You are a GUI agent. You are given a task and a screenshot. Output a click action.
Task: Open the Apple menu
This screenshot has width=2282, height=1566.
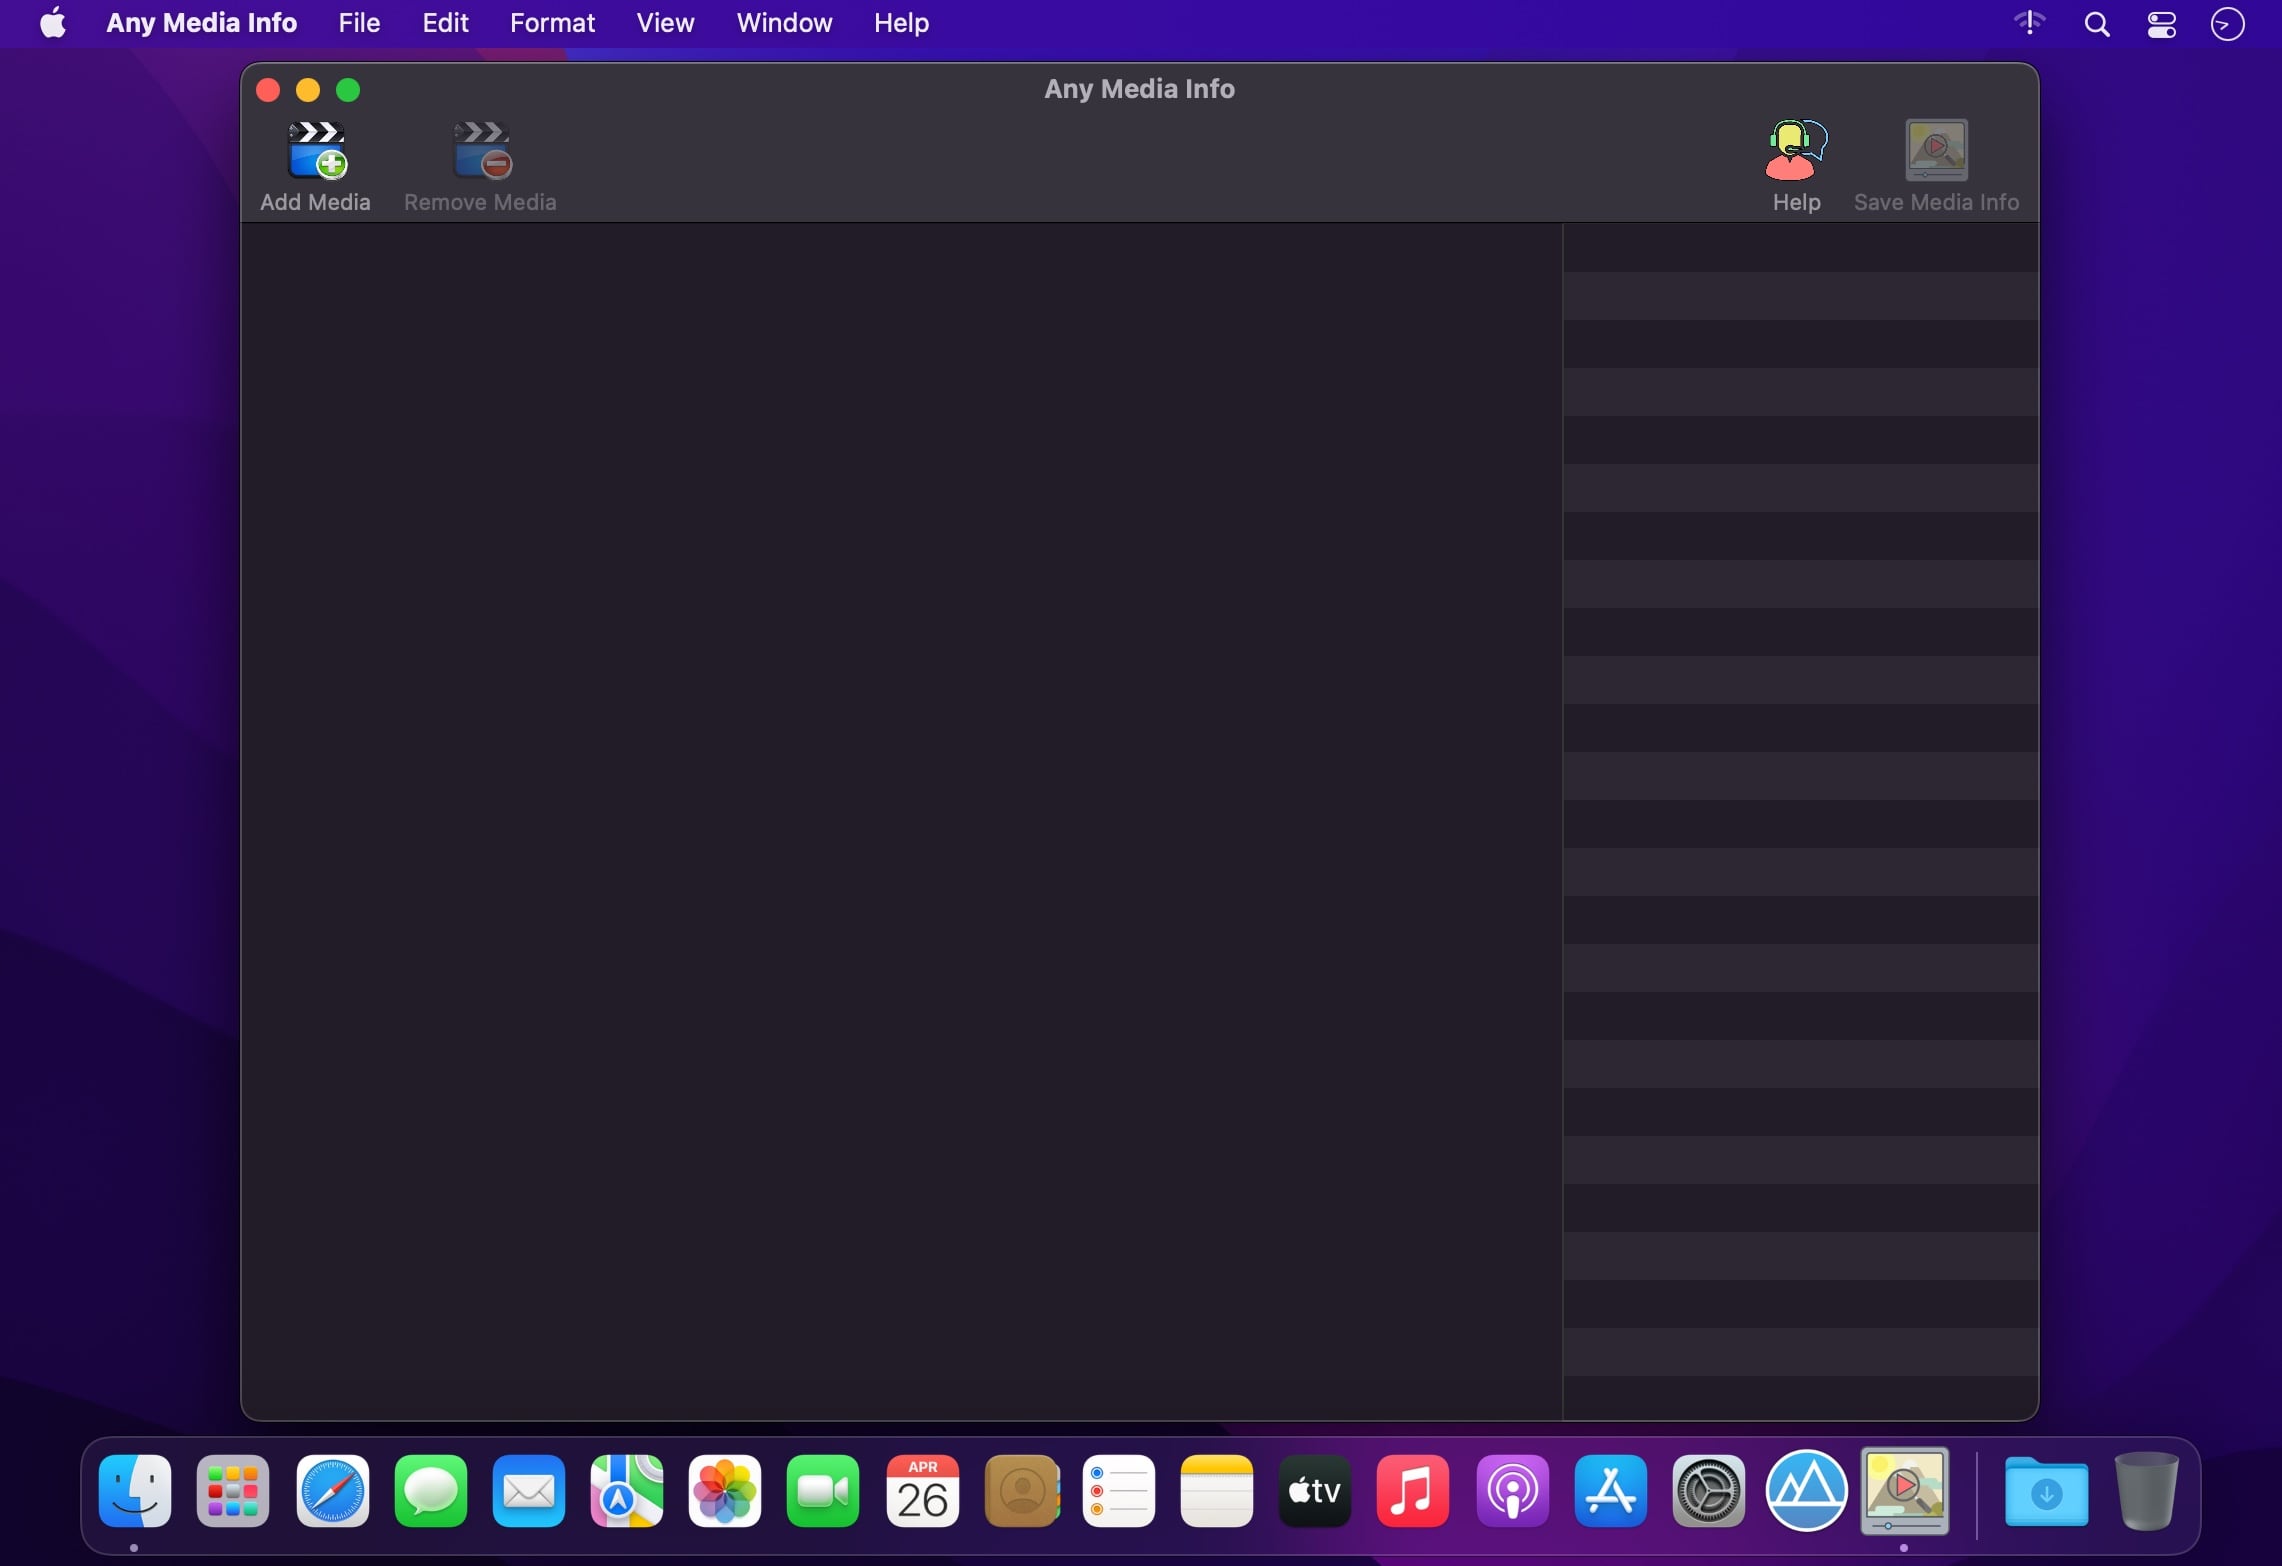pos(52,23)
